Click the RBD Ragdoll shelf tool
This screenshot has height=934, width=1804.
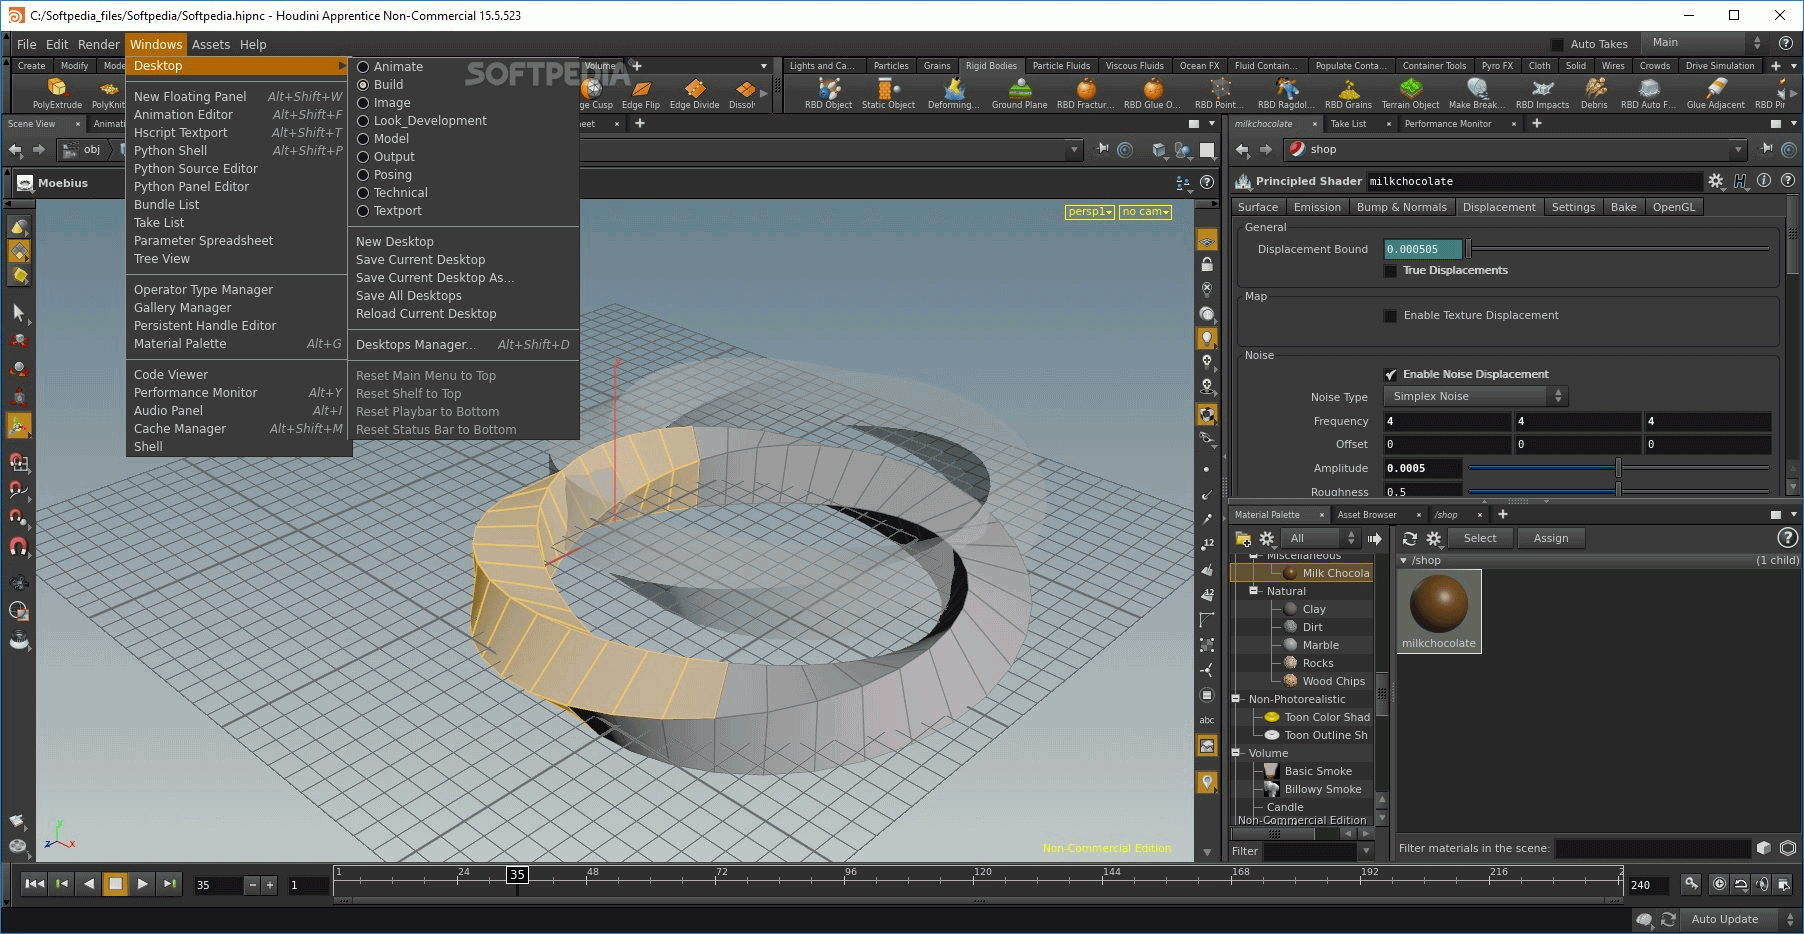1286,93
